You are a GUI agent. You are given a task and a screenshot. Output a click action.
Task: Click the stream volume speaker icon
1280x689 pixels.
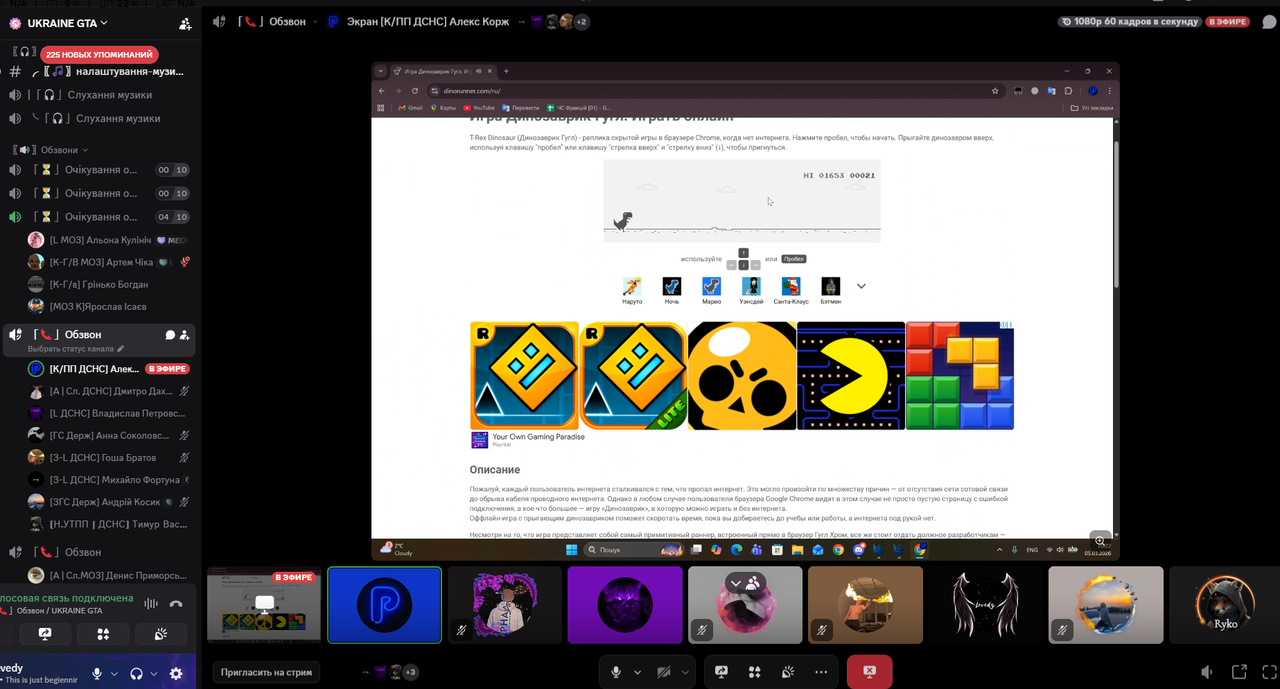[1207, 672]
